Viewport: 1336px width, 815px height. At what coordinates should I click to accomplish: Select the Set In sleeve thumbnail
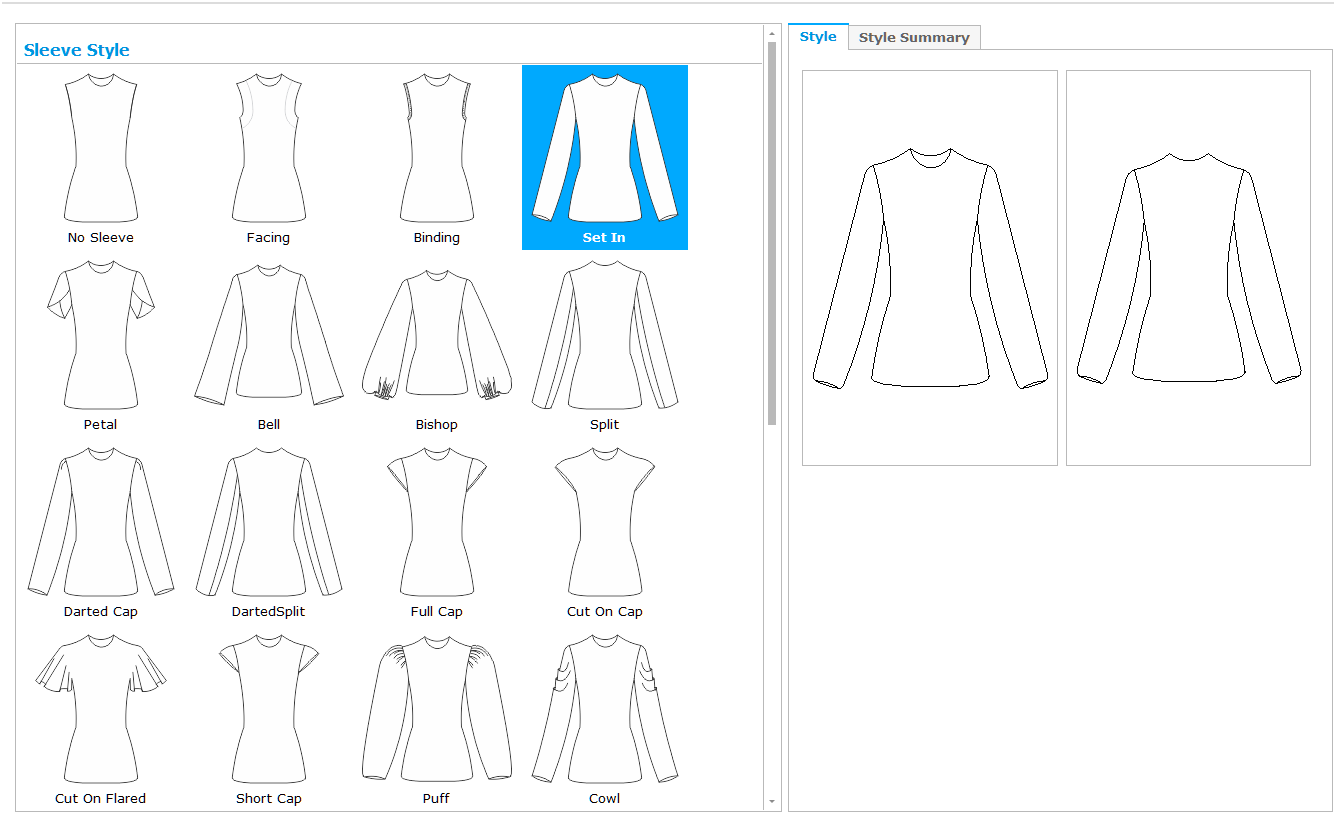(x=605, y=157)
